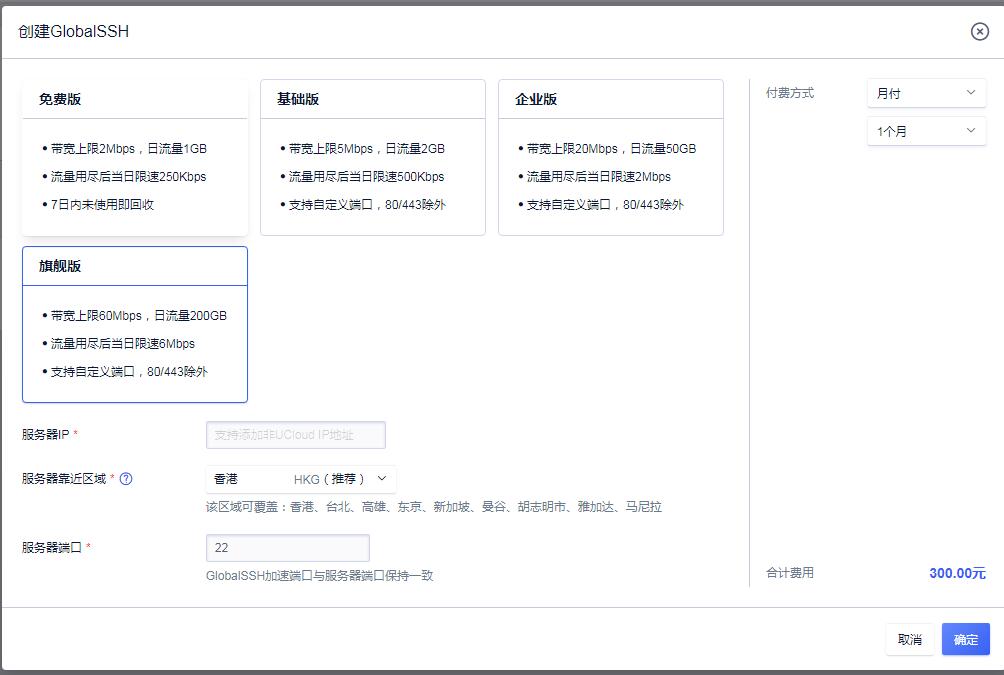
Task: Click 带宽上限2Mbps，日流量1GB text
Action: pos(129,149)
